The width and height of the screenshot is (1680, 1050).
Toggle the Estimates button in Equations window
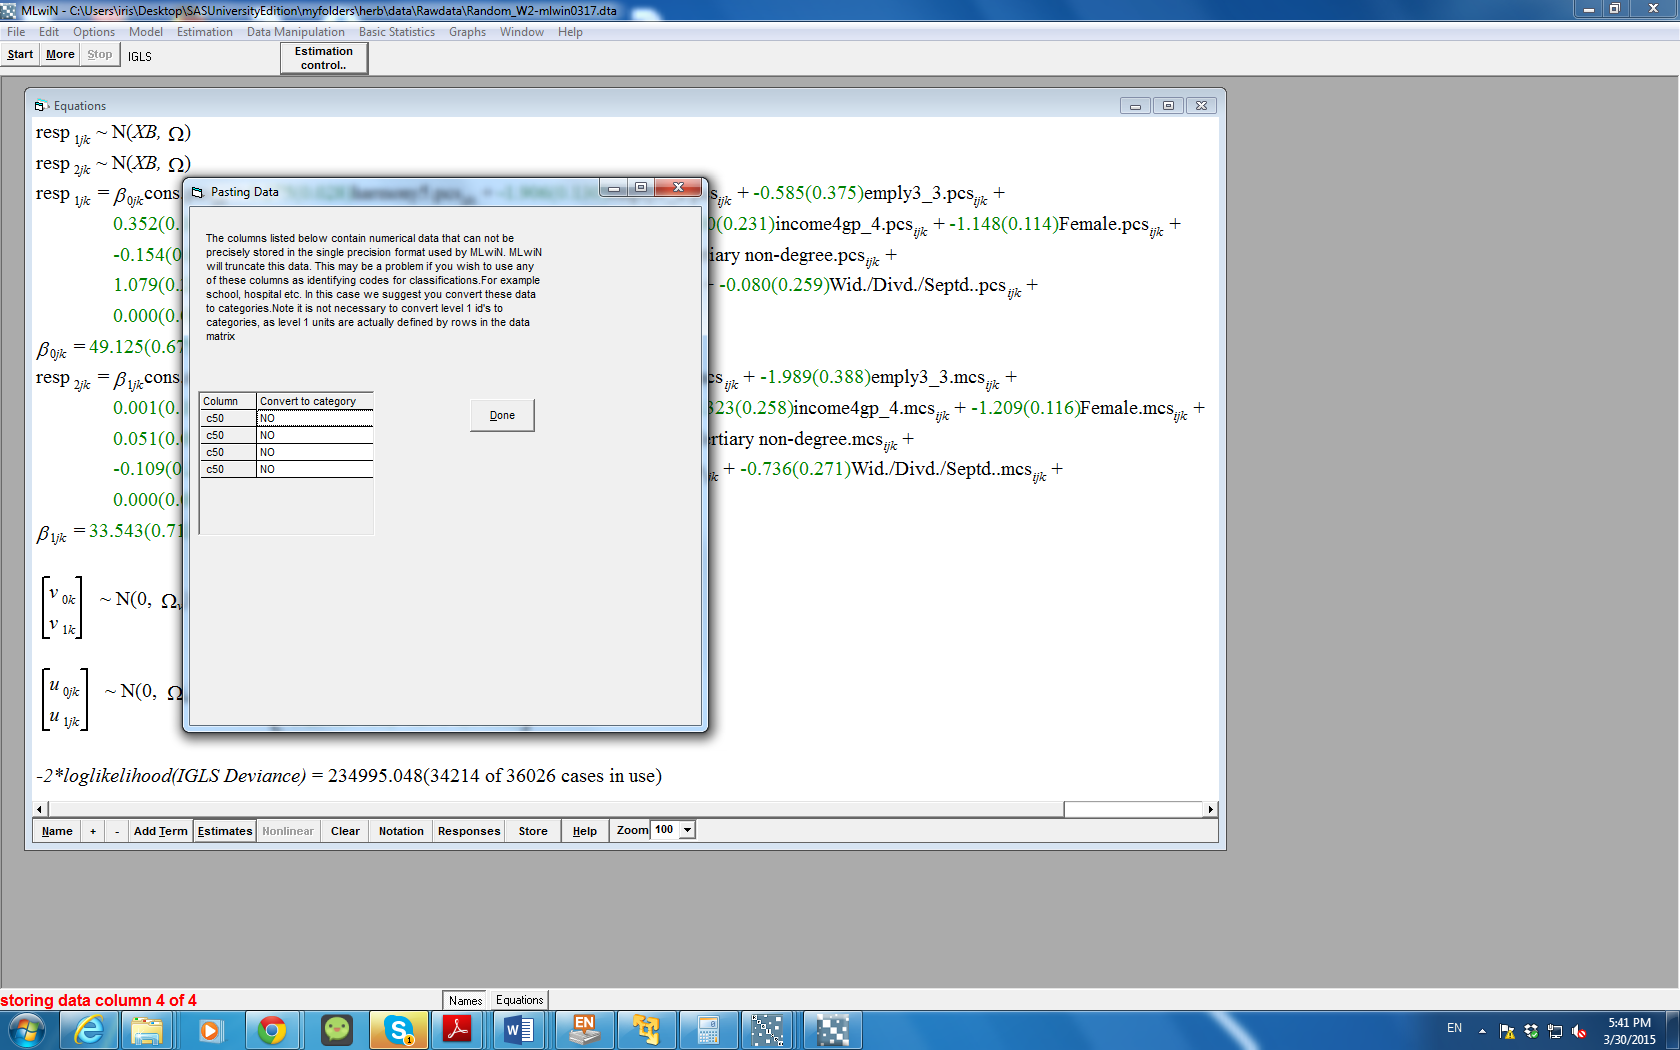[x=225, y=831]
